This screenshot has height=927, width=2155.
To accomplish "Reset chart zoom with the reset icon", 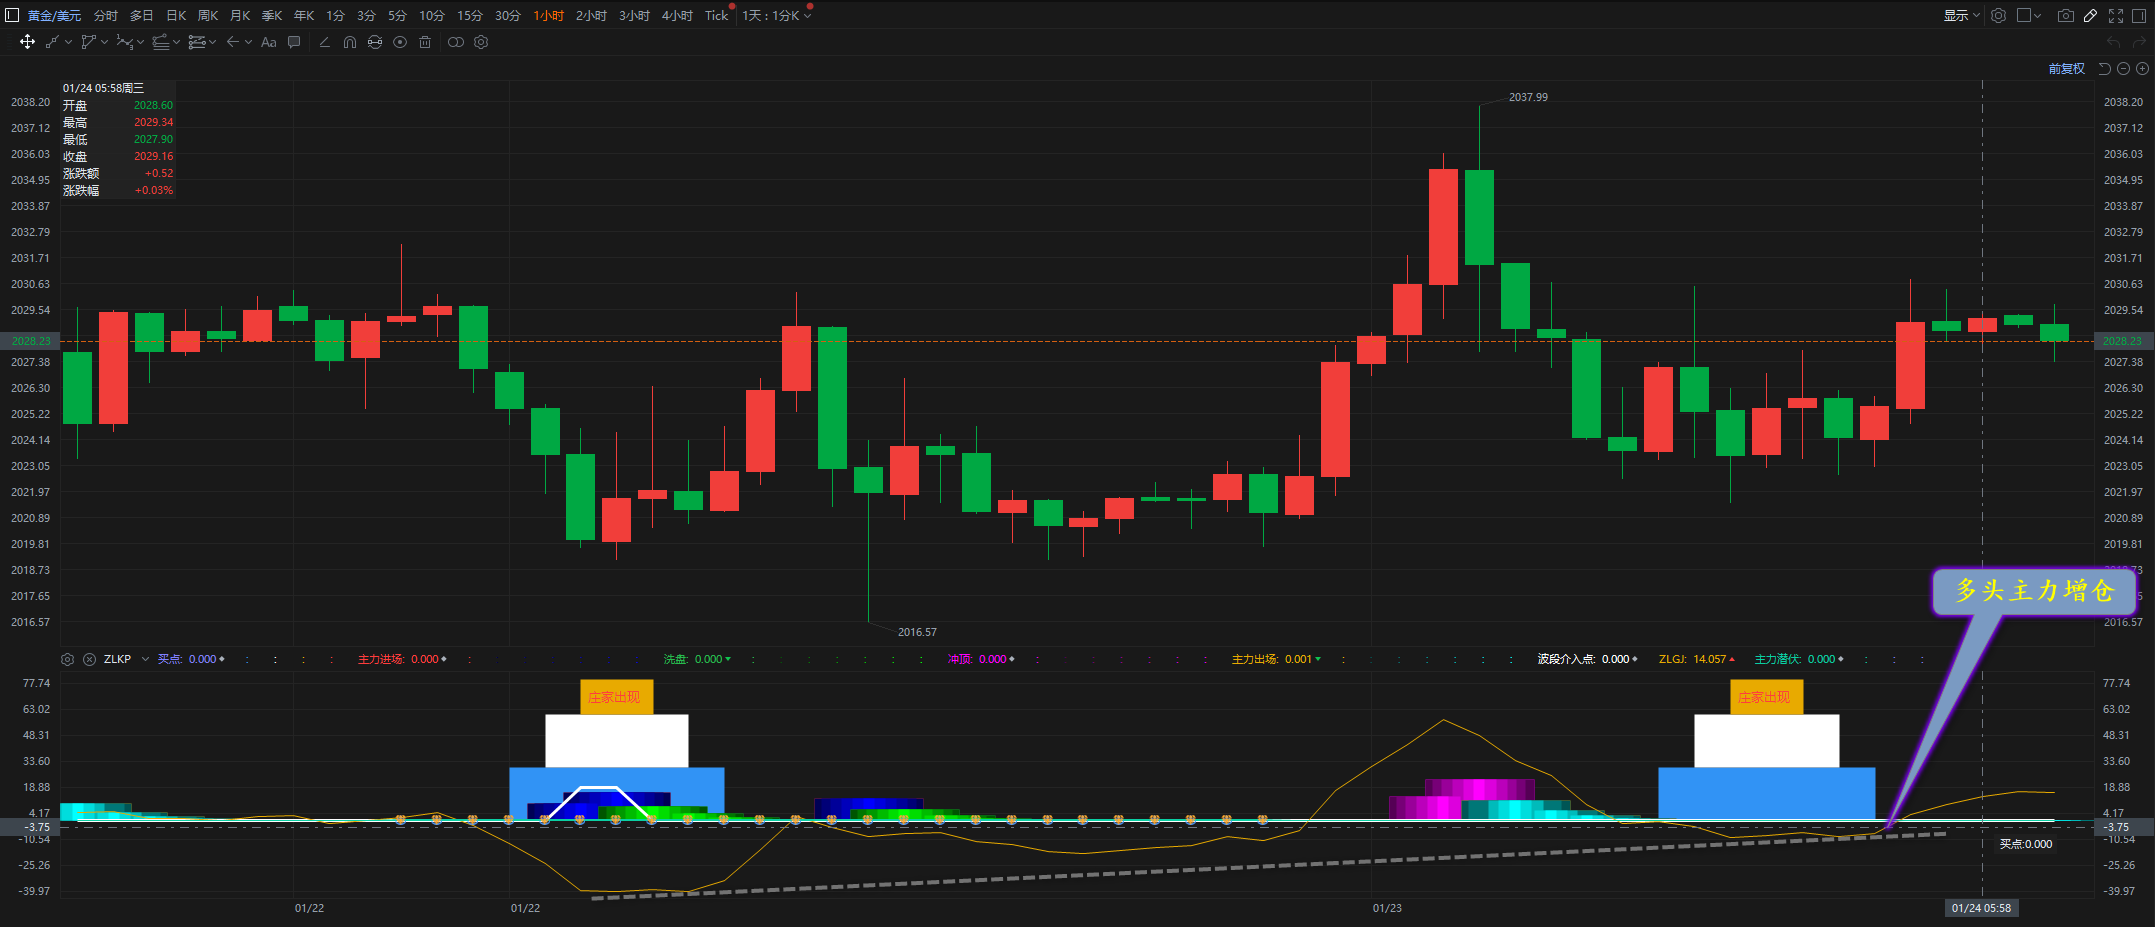I will [x=2104, y=69].
